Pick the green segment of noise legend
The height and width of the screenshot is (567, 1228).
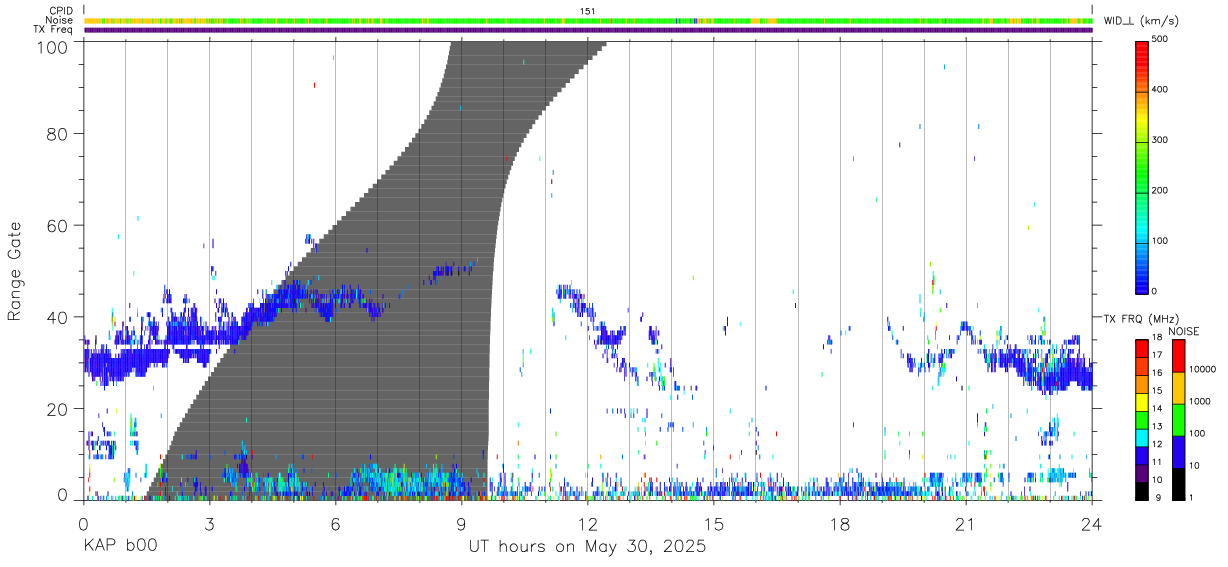tap(1178, 419)
